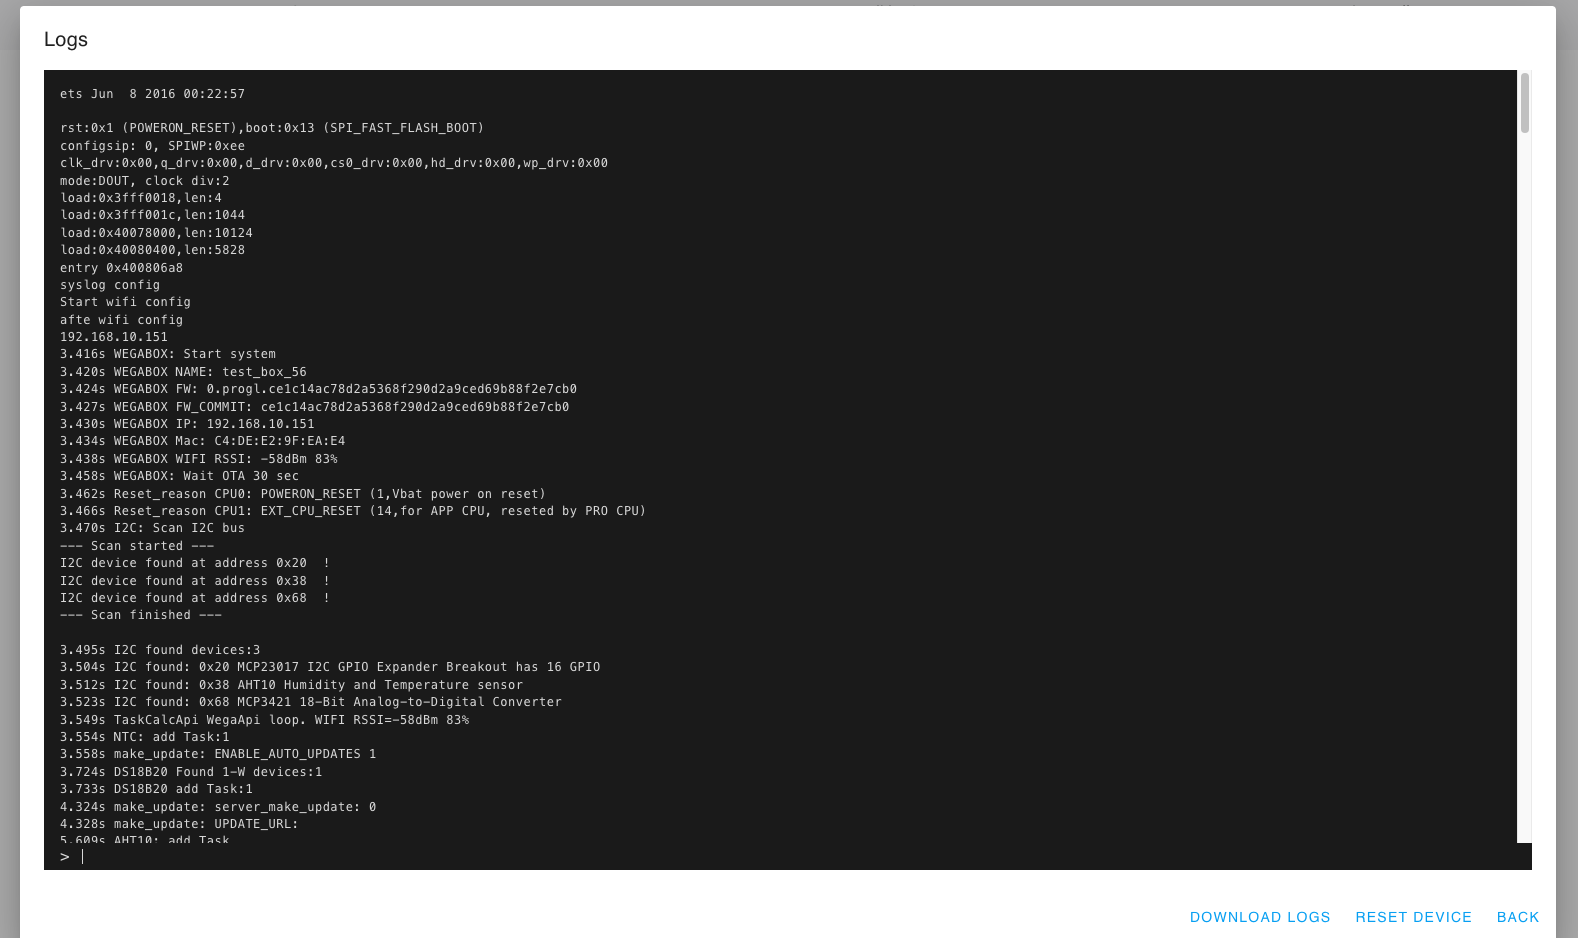This screenshot has height=938, width=1578.
Task: Click the DOWNLOAD LOGS button
Action: tap(1259, 917)
